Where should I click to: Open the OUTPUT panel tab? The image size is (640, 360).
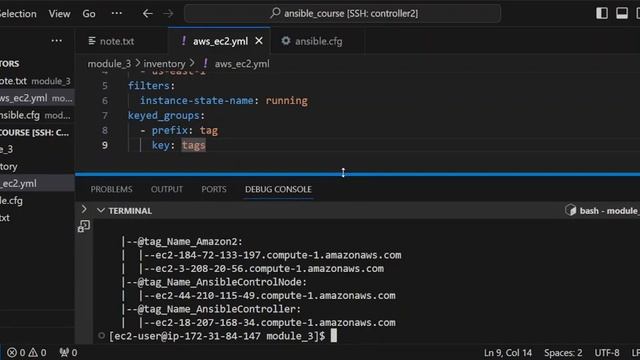167,189
